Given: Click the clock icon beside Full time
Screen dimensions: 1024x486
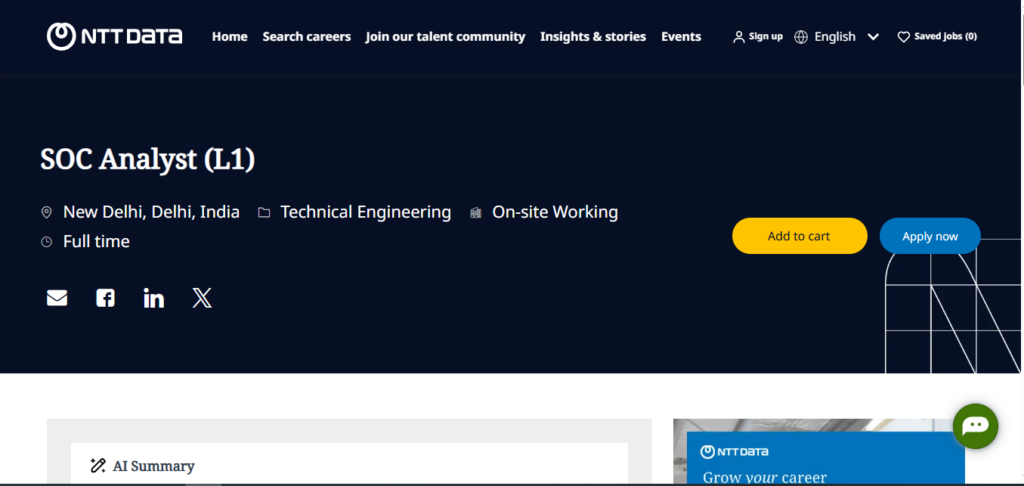Looking at the screenshot, I should point(46,242).
